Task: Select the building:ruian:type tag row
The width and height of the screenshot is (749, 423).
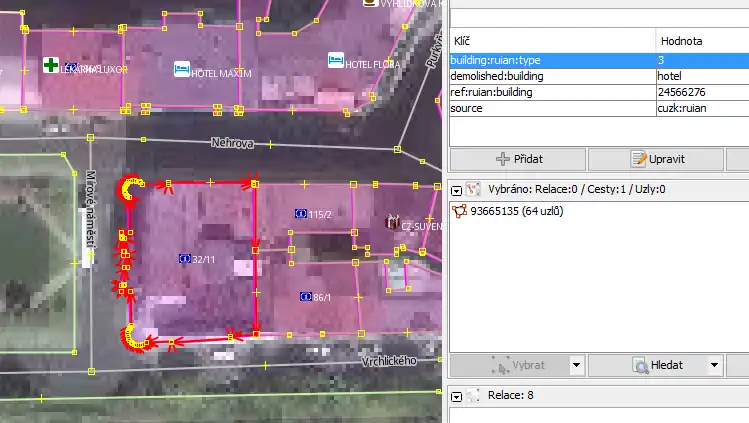Action: click(x=551, y=61)
